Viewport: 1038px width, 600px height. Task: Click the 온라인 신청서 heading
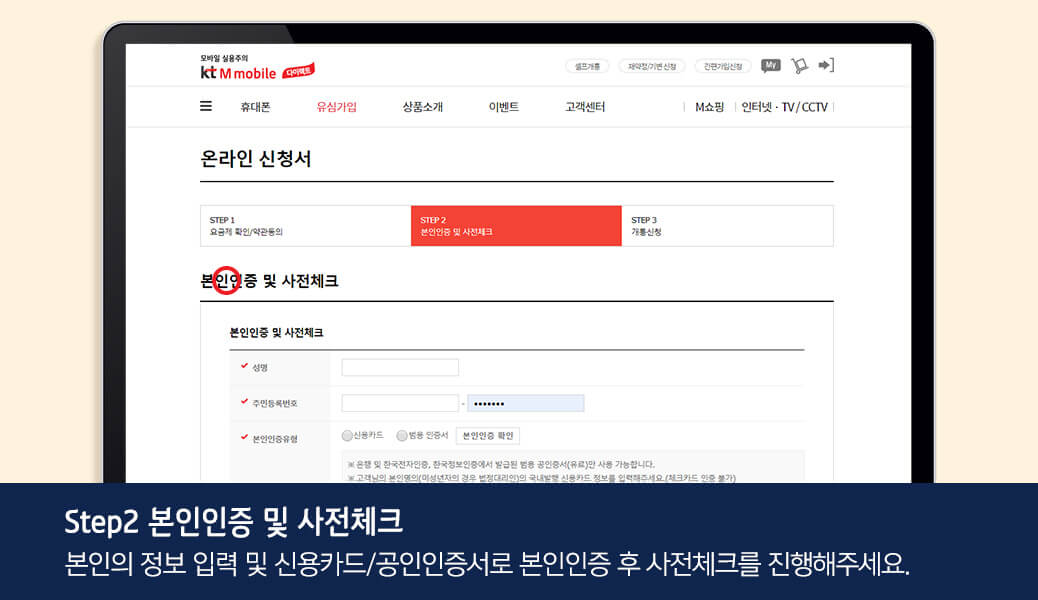coord(256,159)
